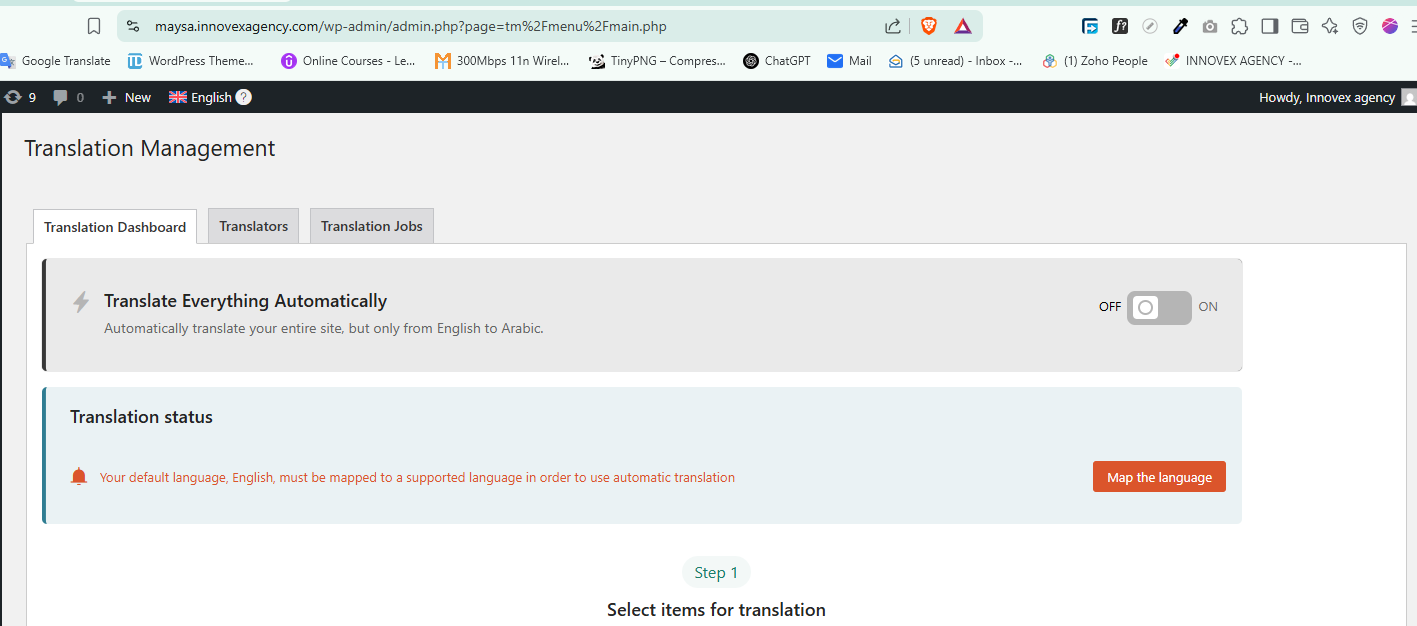1417x626 pixels.
Task: Open the New content admin menu
Action: click(126, 97)
